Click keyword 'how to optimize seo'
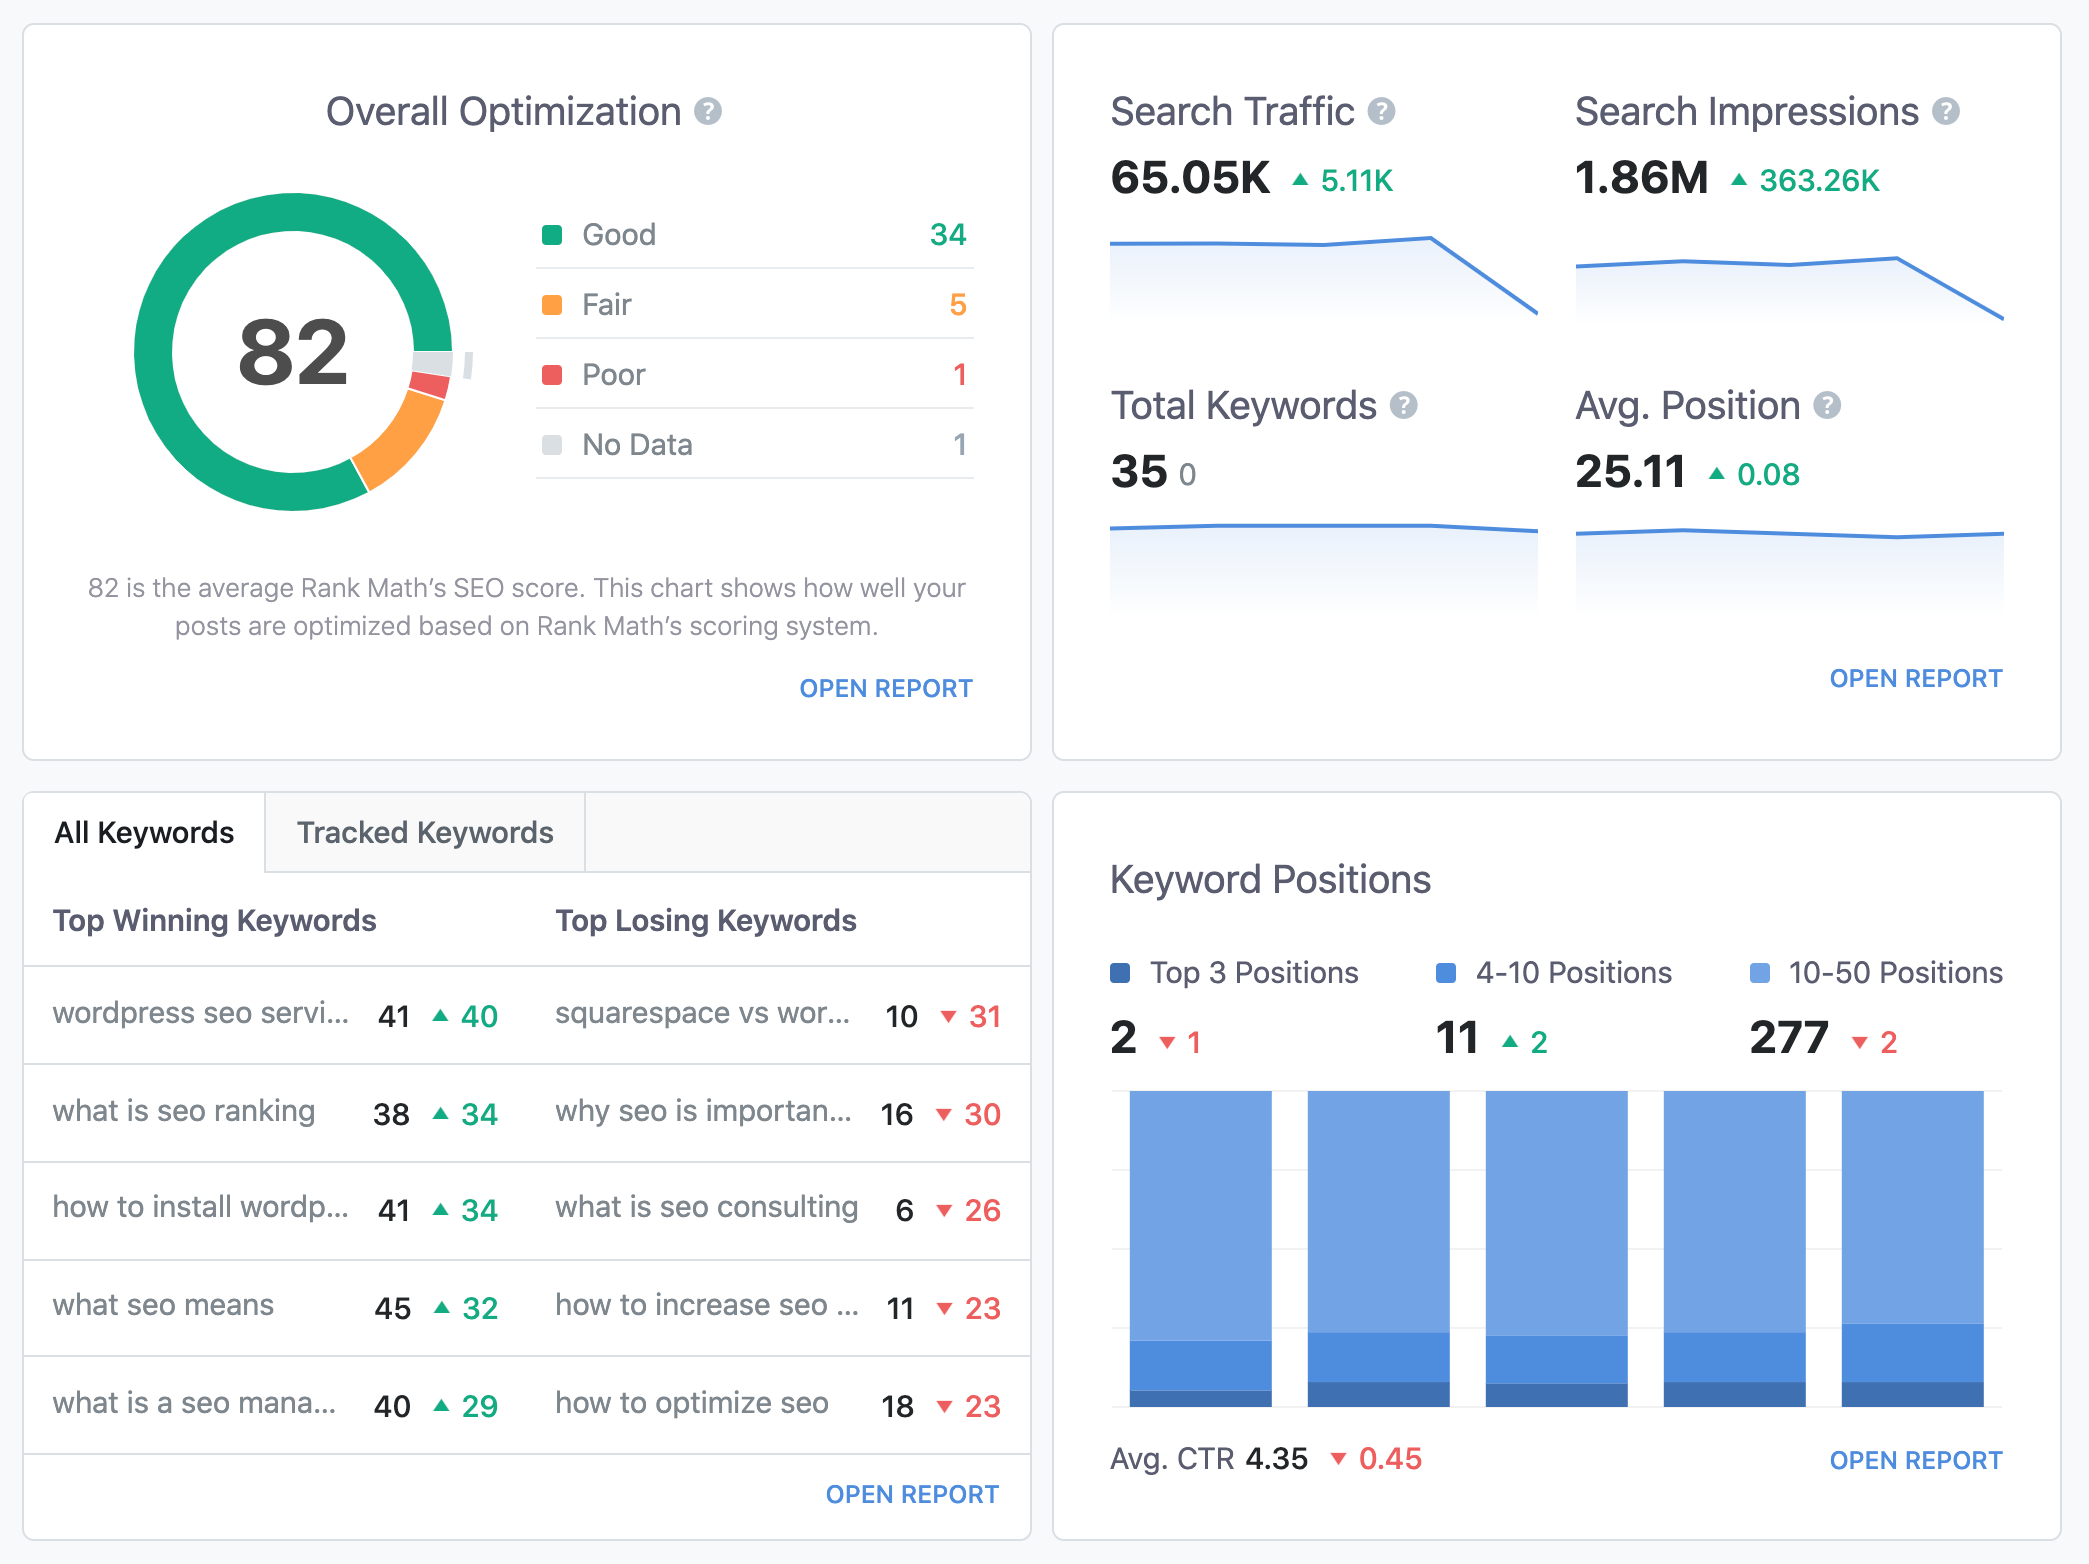Screen dimensions: 2089x1564 692,1403
